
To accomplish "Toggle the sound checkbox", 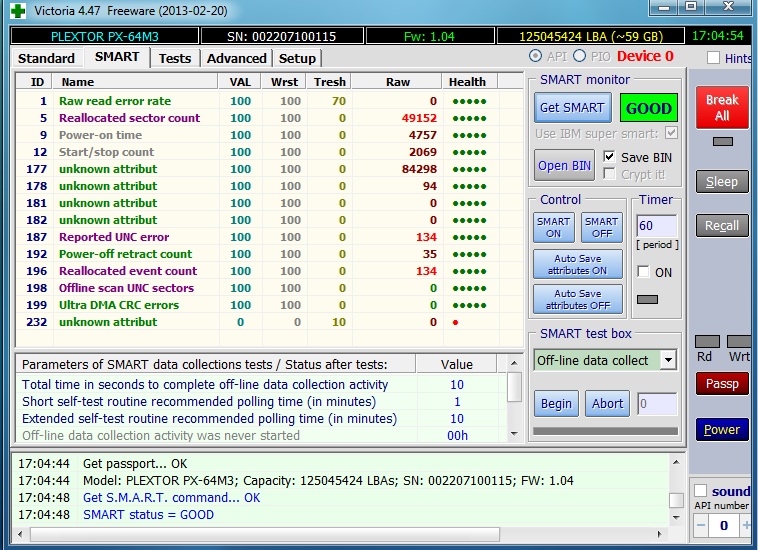I will (x=700, y=491).
